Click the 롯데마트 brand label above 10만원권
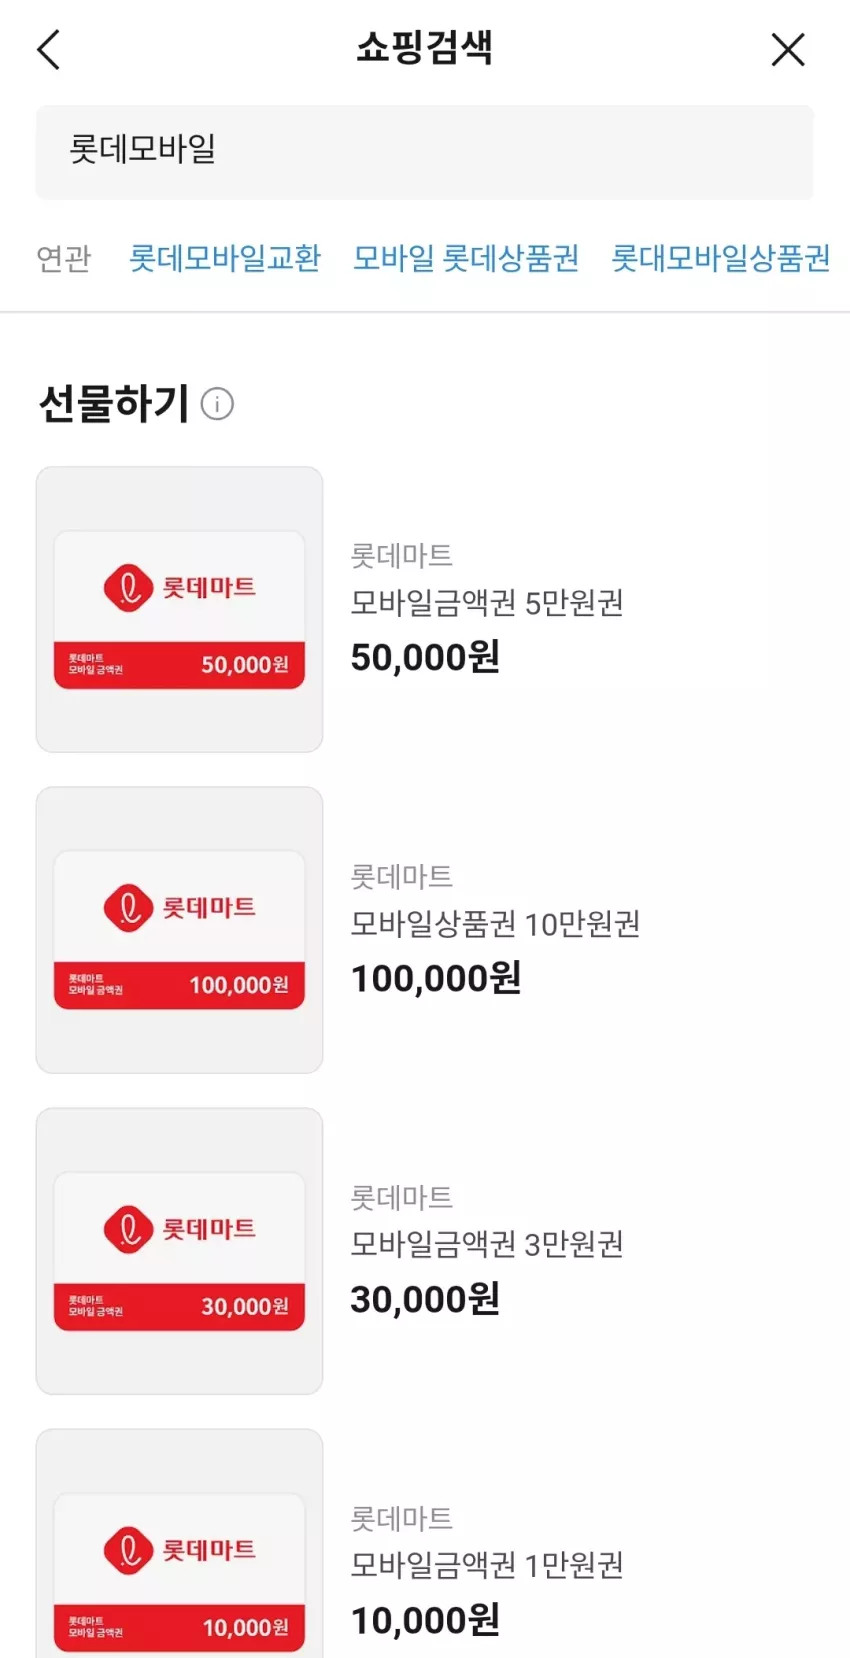 tap(401, 877)
